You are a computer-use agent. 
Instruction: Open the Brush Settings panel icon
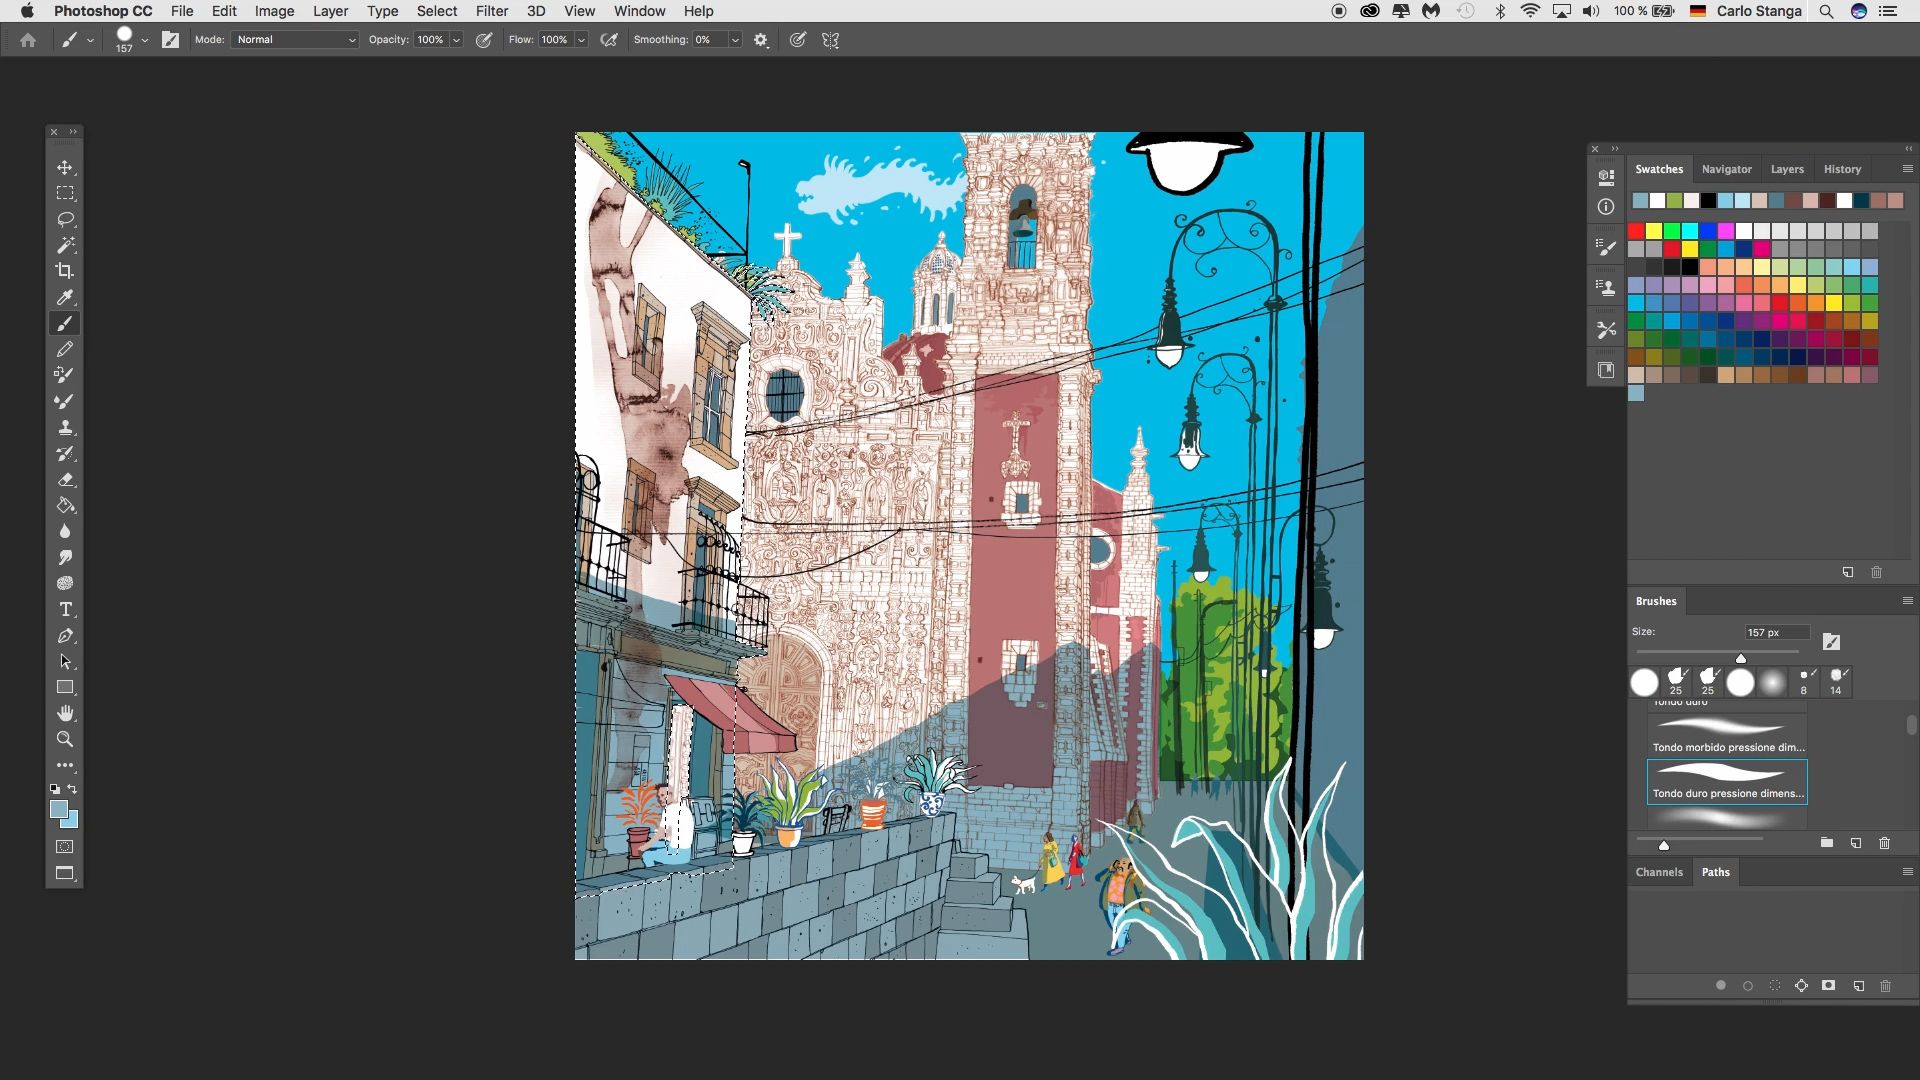coord(1606,247)
